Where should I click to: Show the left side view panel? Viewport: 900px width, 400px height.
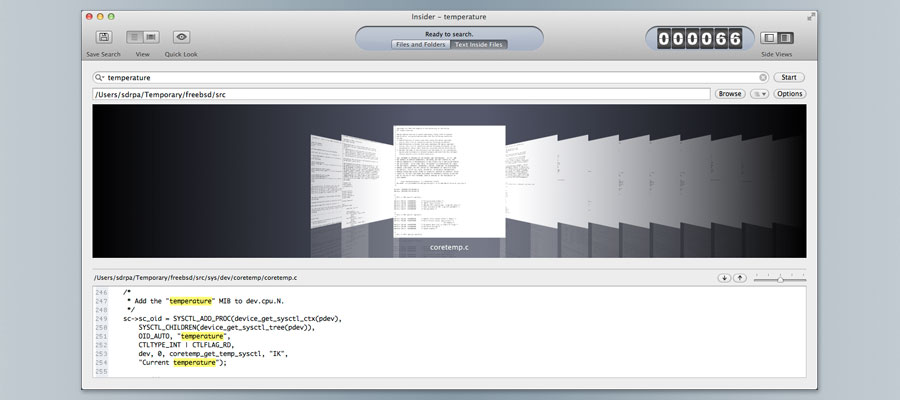770,38
